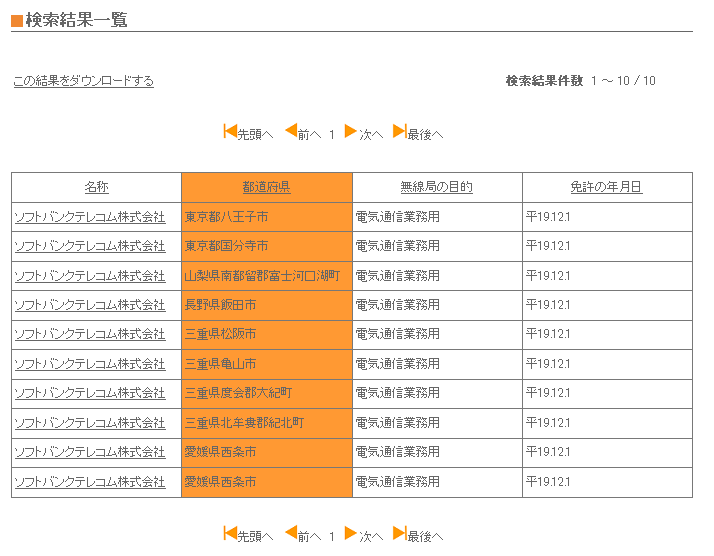
Task: Click the 山梨県南都留郡富士河口湖町 cell
Action: tap(267, 276)
